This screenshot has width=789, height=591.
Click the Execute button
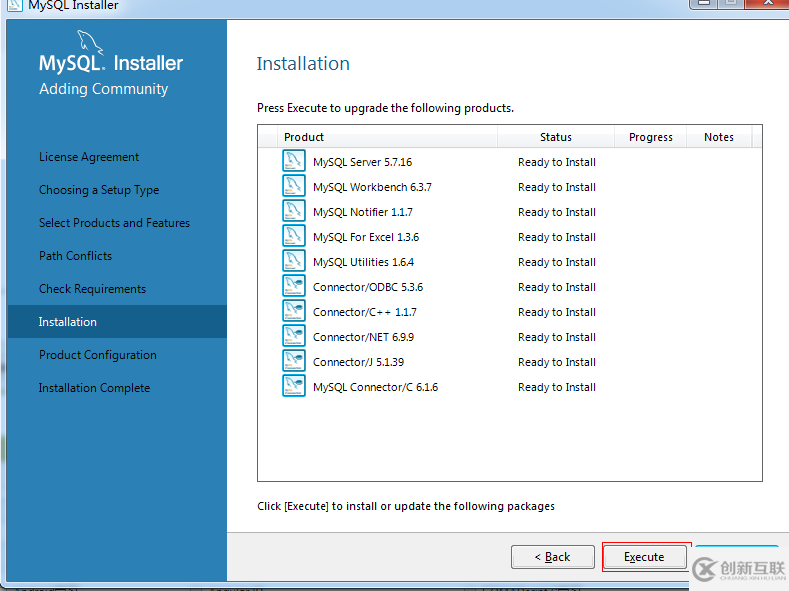645,557
